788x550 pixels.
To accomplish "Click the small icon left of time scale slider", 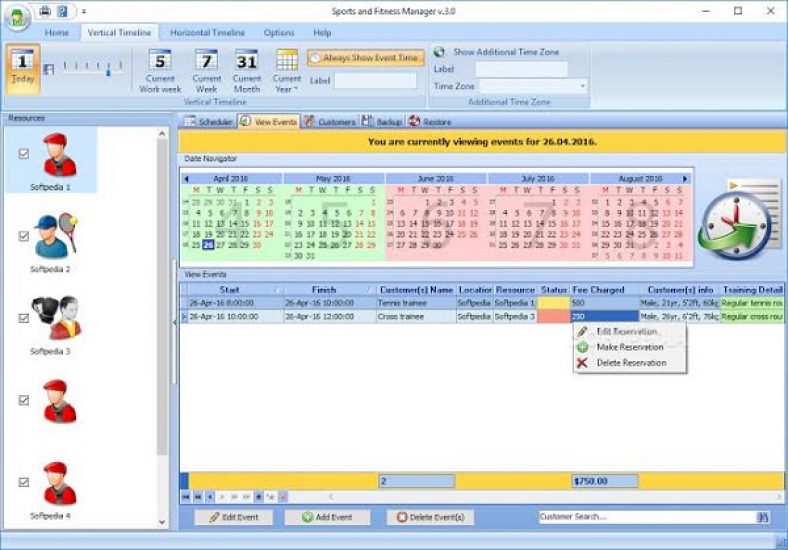I will click(49, 69).
